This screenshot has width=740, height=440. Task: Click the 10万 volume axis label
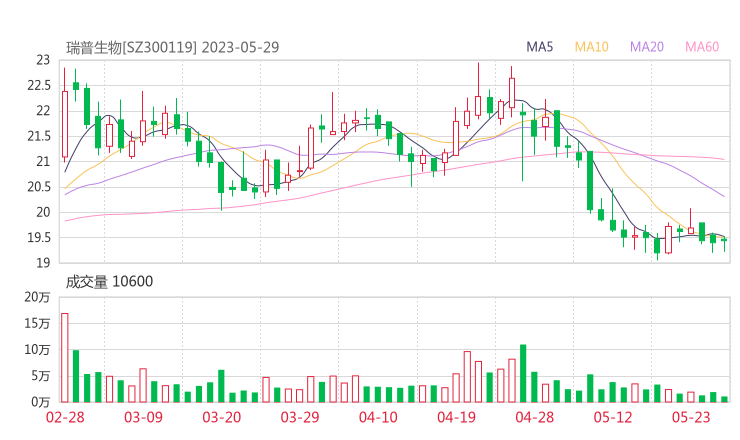pos(37,350)
